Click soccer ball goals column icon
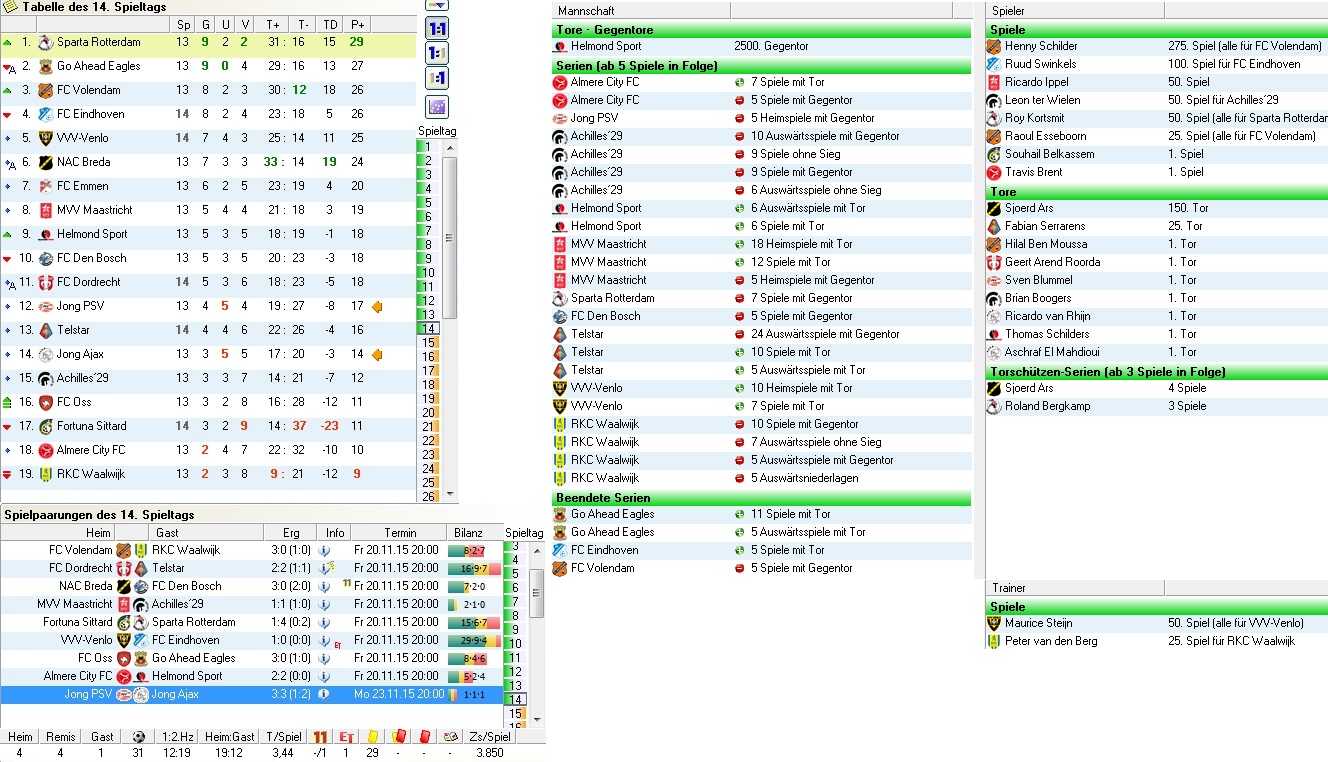This screenshot has height=762, width=1328. (x=138, y=737)
